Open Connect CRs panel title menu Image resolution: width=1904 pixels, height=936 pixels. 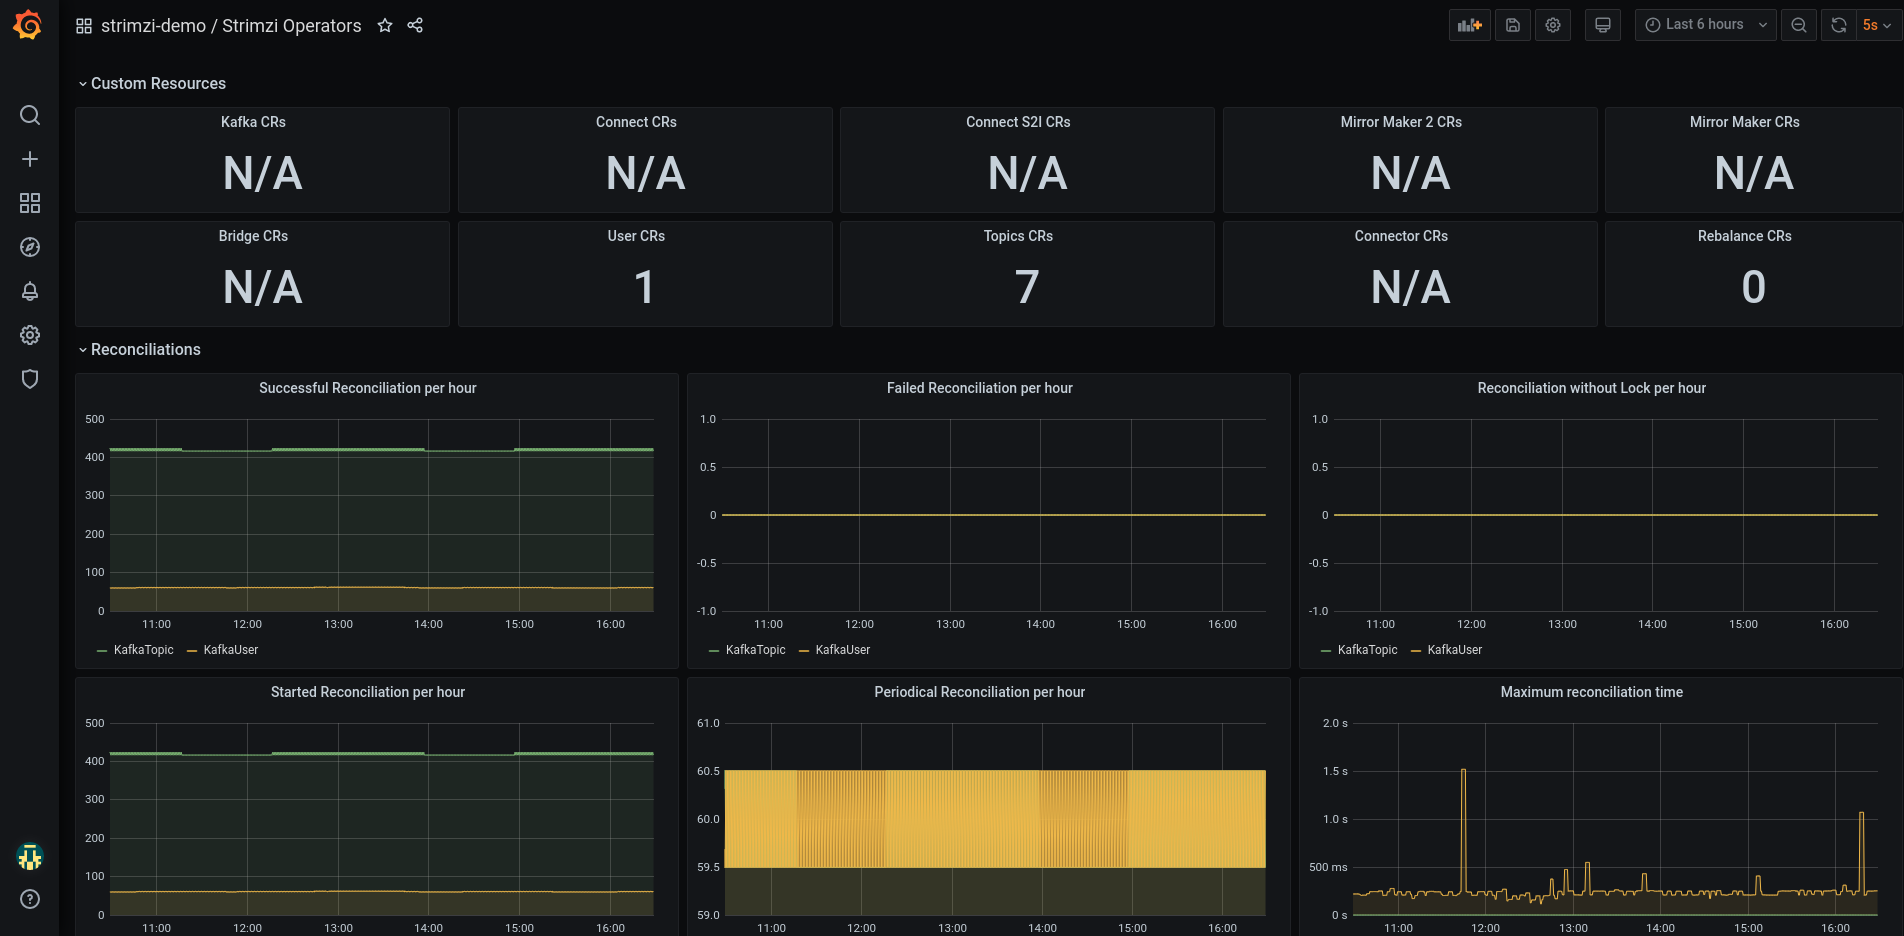pyautogui.click(x=636, y=122)
